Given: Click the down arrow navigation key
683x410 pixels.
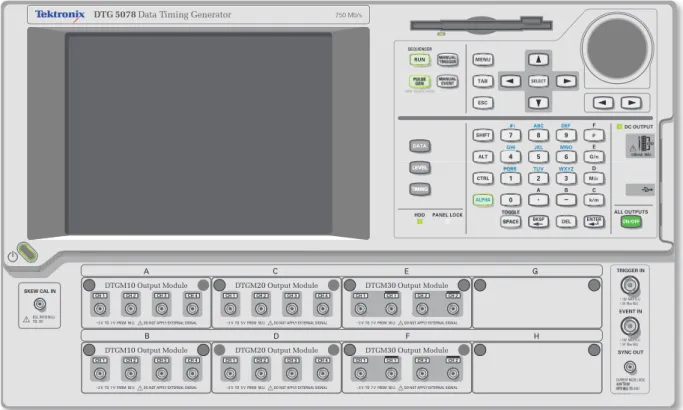Looking at the screenshot, I should [x=538, y=103].
